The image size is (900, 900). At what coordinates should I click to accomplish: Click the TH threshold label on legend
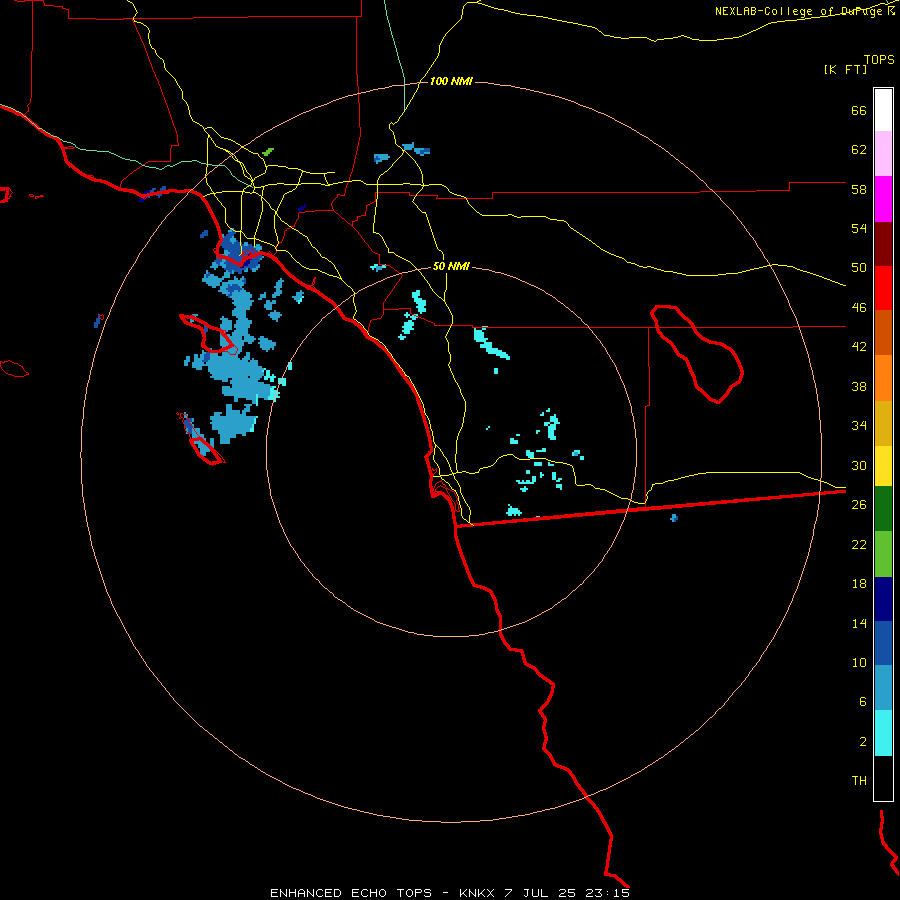point(859,781)
